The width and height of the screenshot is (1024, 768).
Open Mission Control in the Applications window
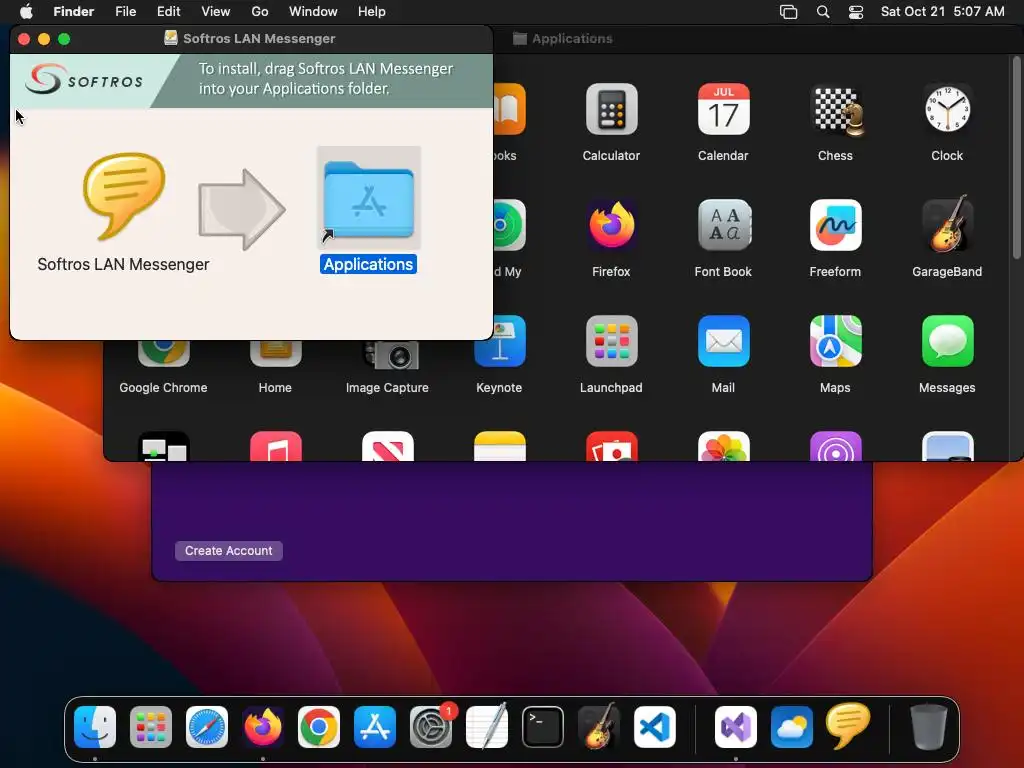pos(163,447)
